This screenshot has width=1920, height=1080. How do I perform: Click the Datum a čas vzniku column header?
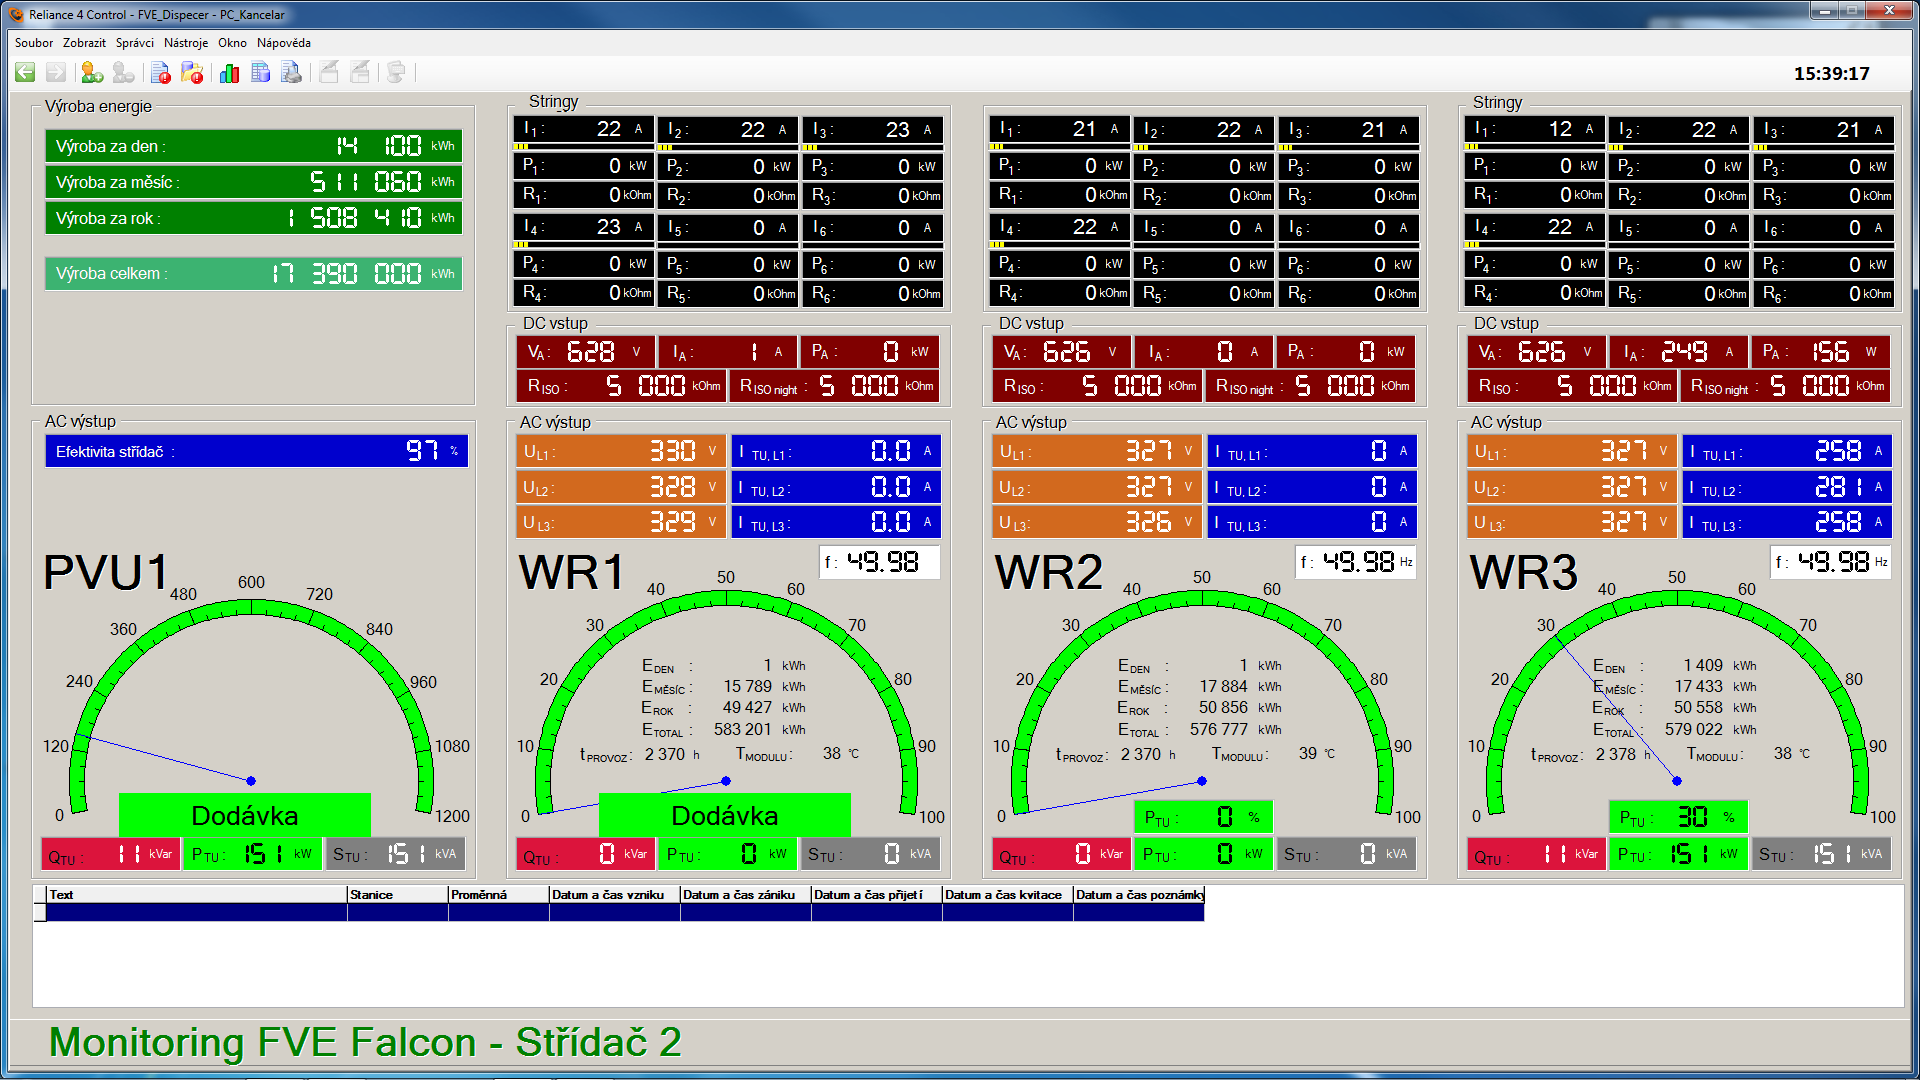[x=613, y=895]
